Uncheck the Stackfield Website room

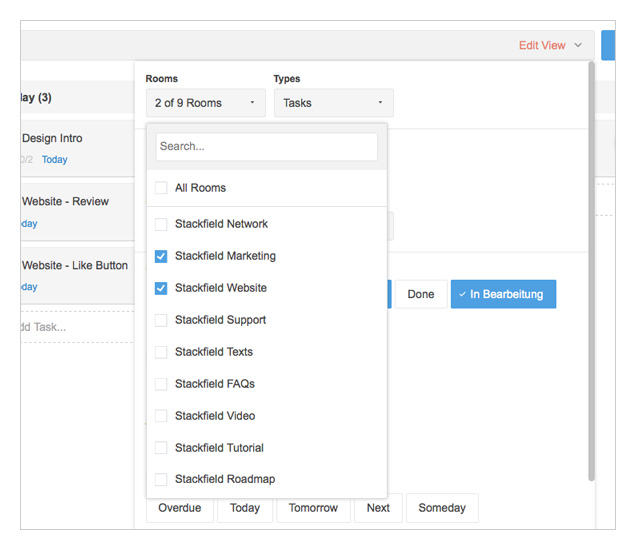pyautogui.click(x=161, y=288)
